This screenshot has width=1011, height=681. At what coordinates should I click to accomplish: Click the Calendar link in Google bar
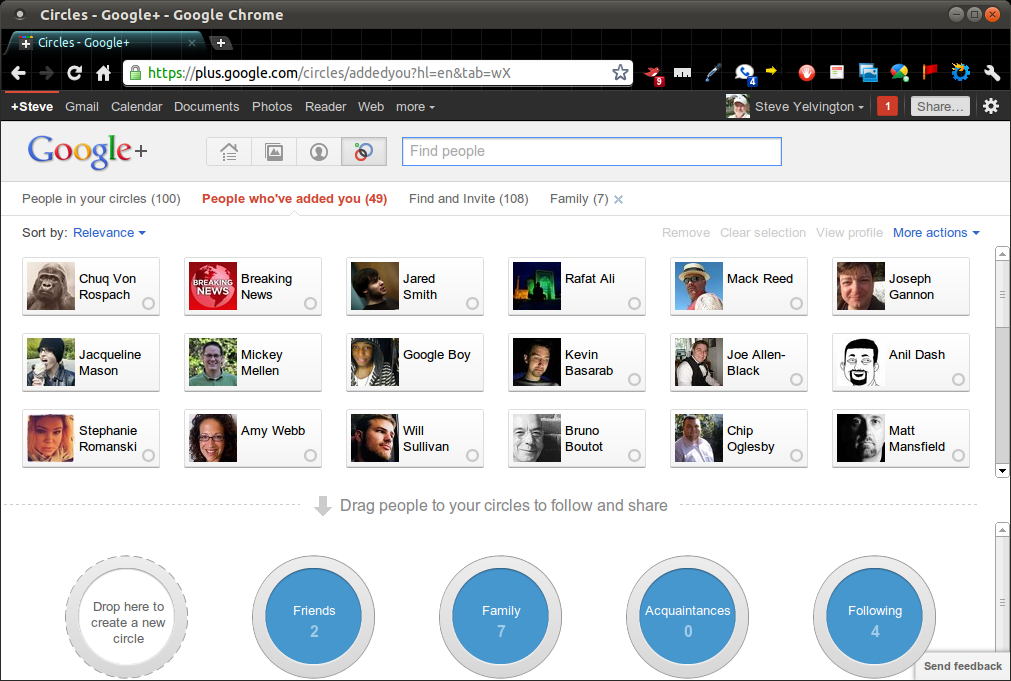[x=137, y=107]
